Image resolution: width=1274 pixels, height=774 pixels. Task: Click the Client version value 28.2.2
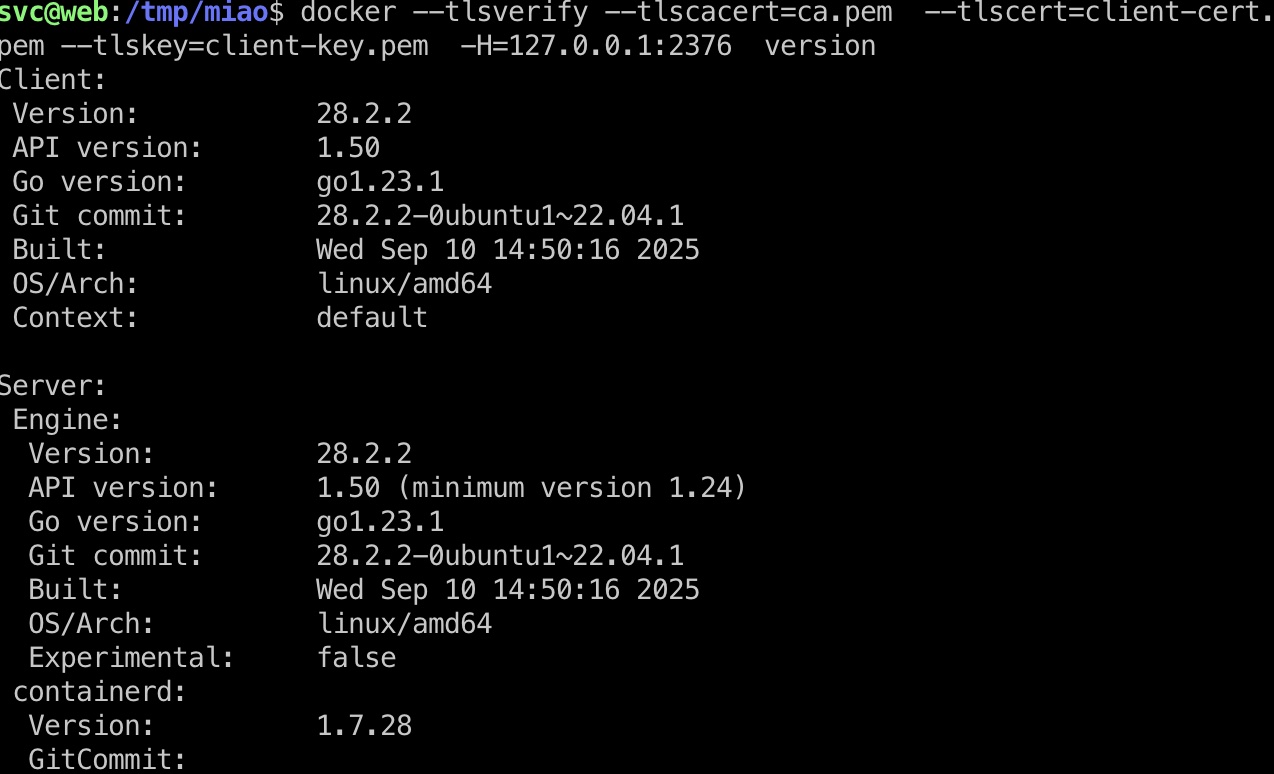click(x=364, y=115)
